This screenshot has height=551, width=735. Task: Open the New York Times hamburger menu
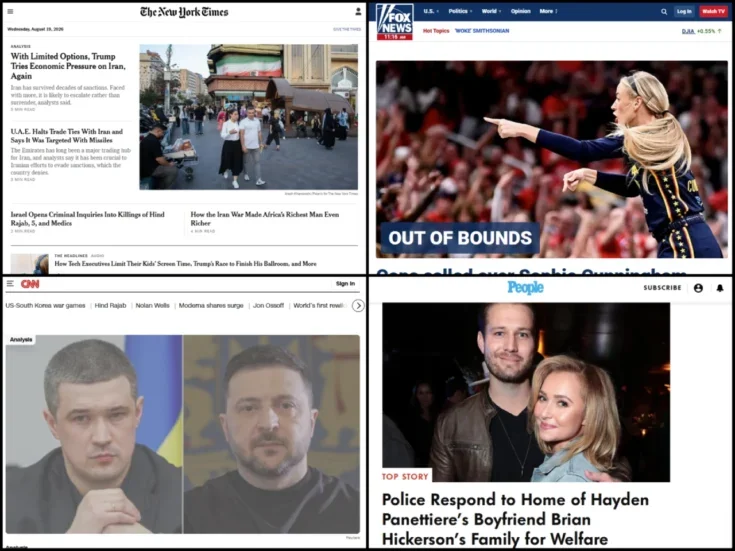10,12
